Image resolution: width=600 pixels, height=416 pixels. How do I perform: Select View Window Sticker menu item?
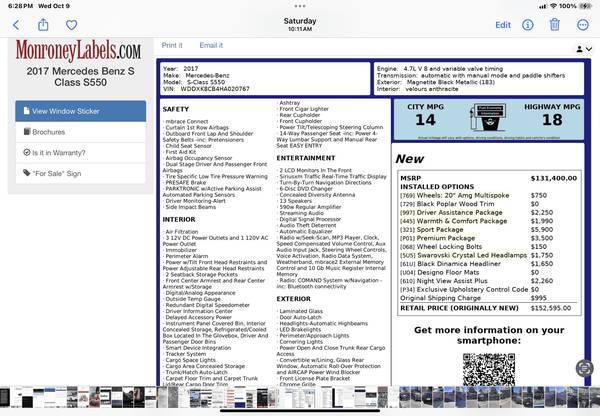coord(81,111)
